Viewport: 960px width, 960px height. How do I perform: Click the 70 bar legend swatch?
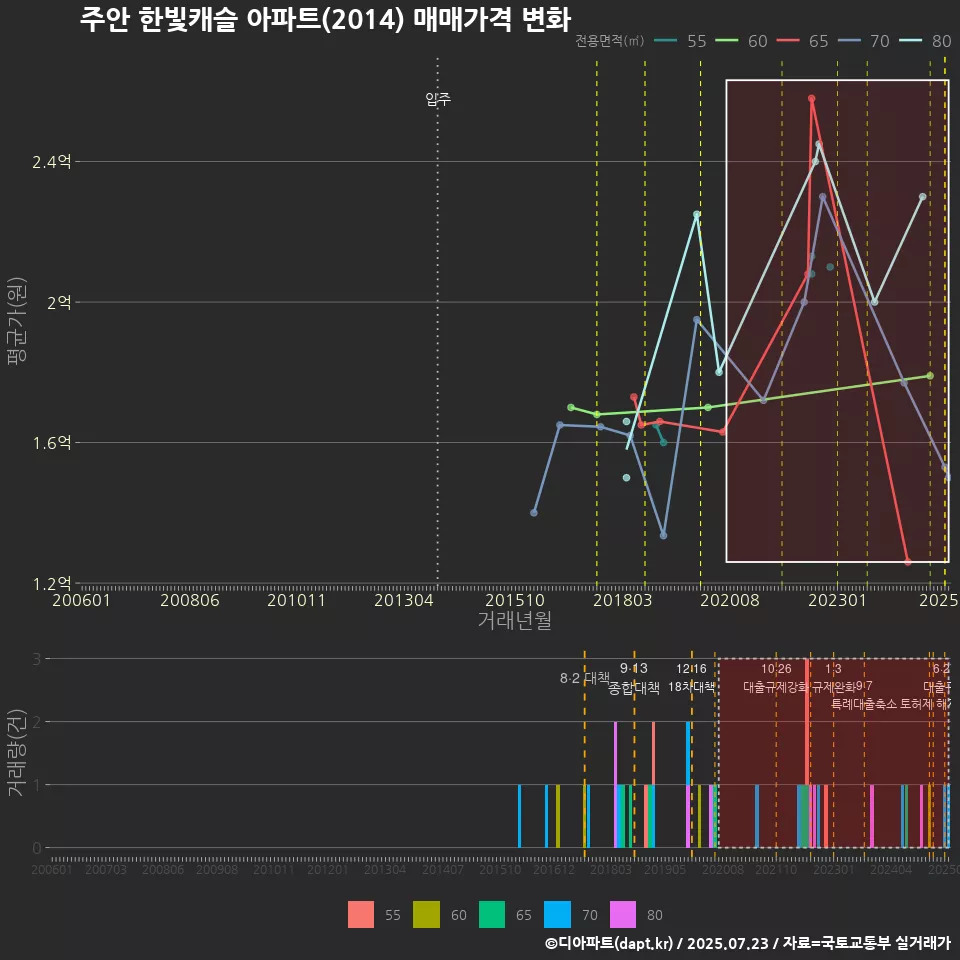pyautogui.click(x=557, y=915)
